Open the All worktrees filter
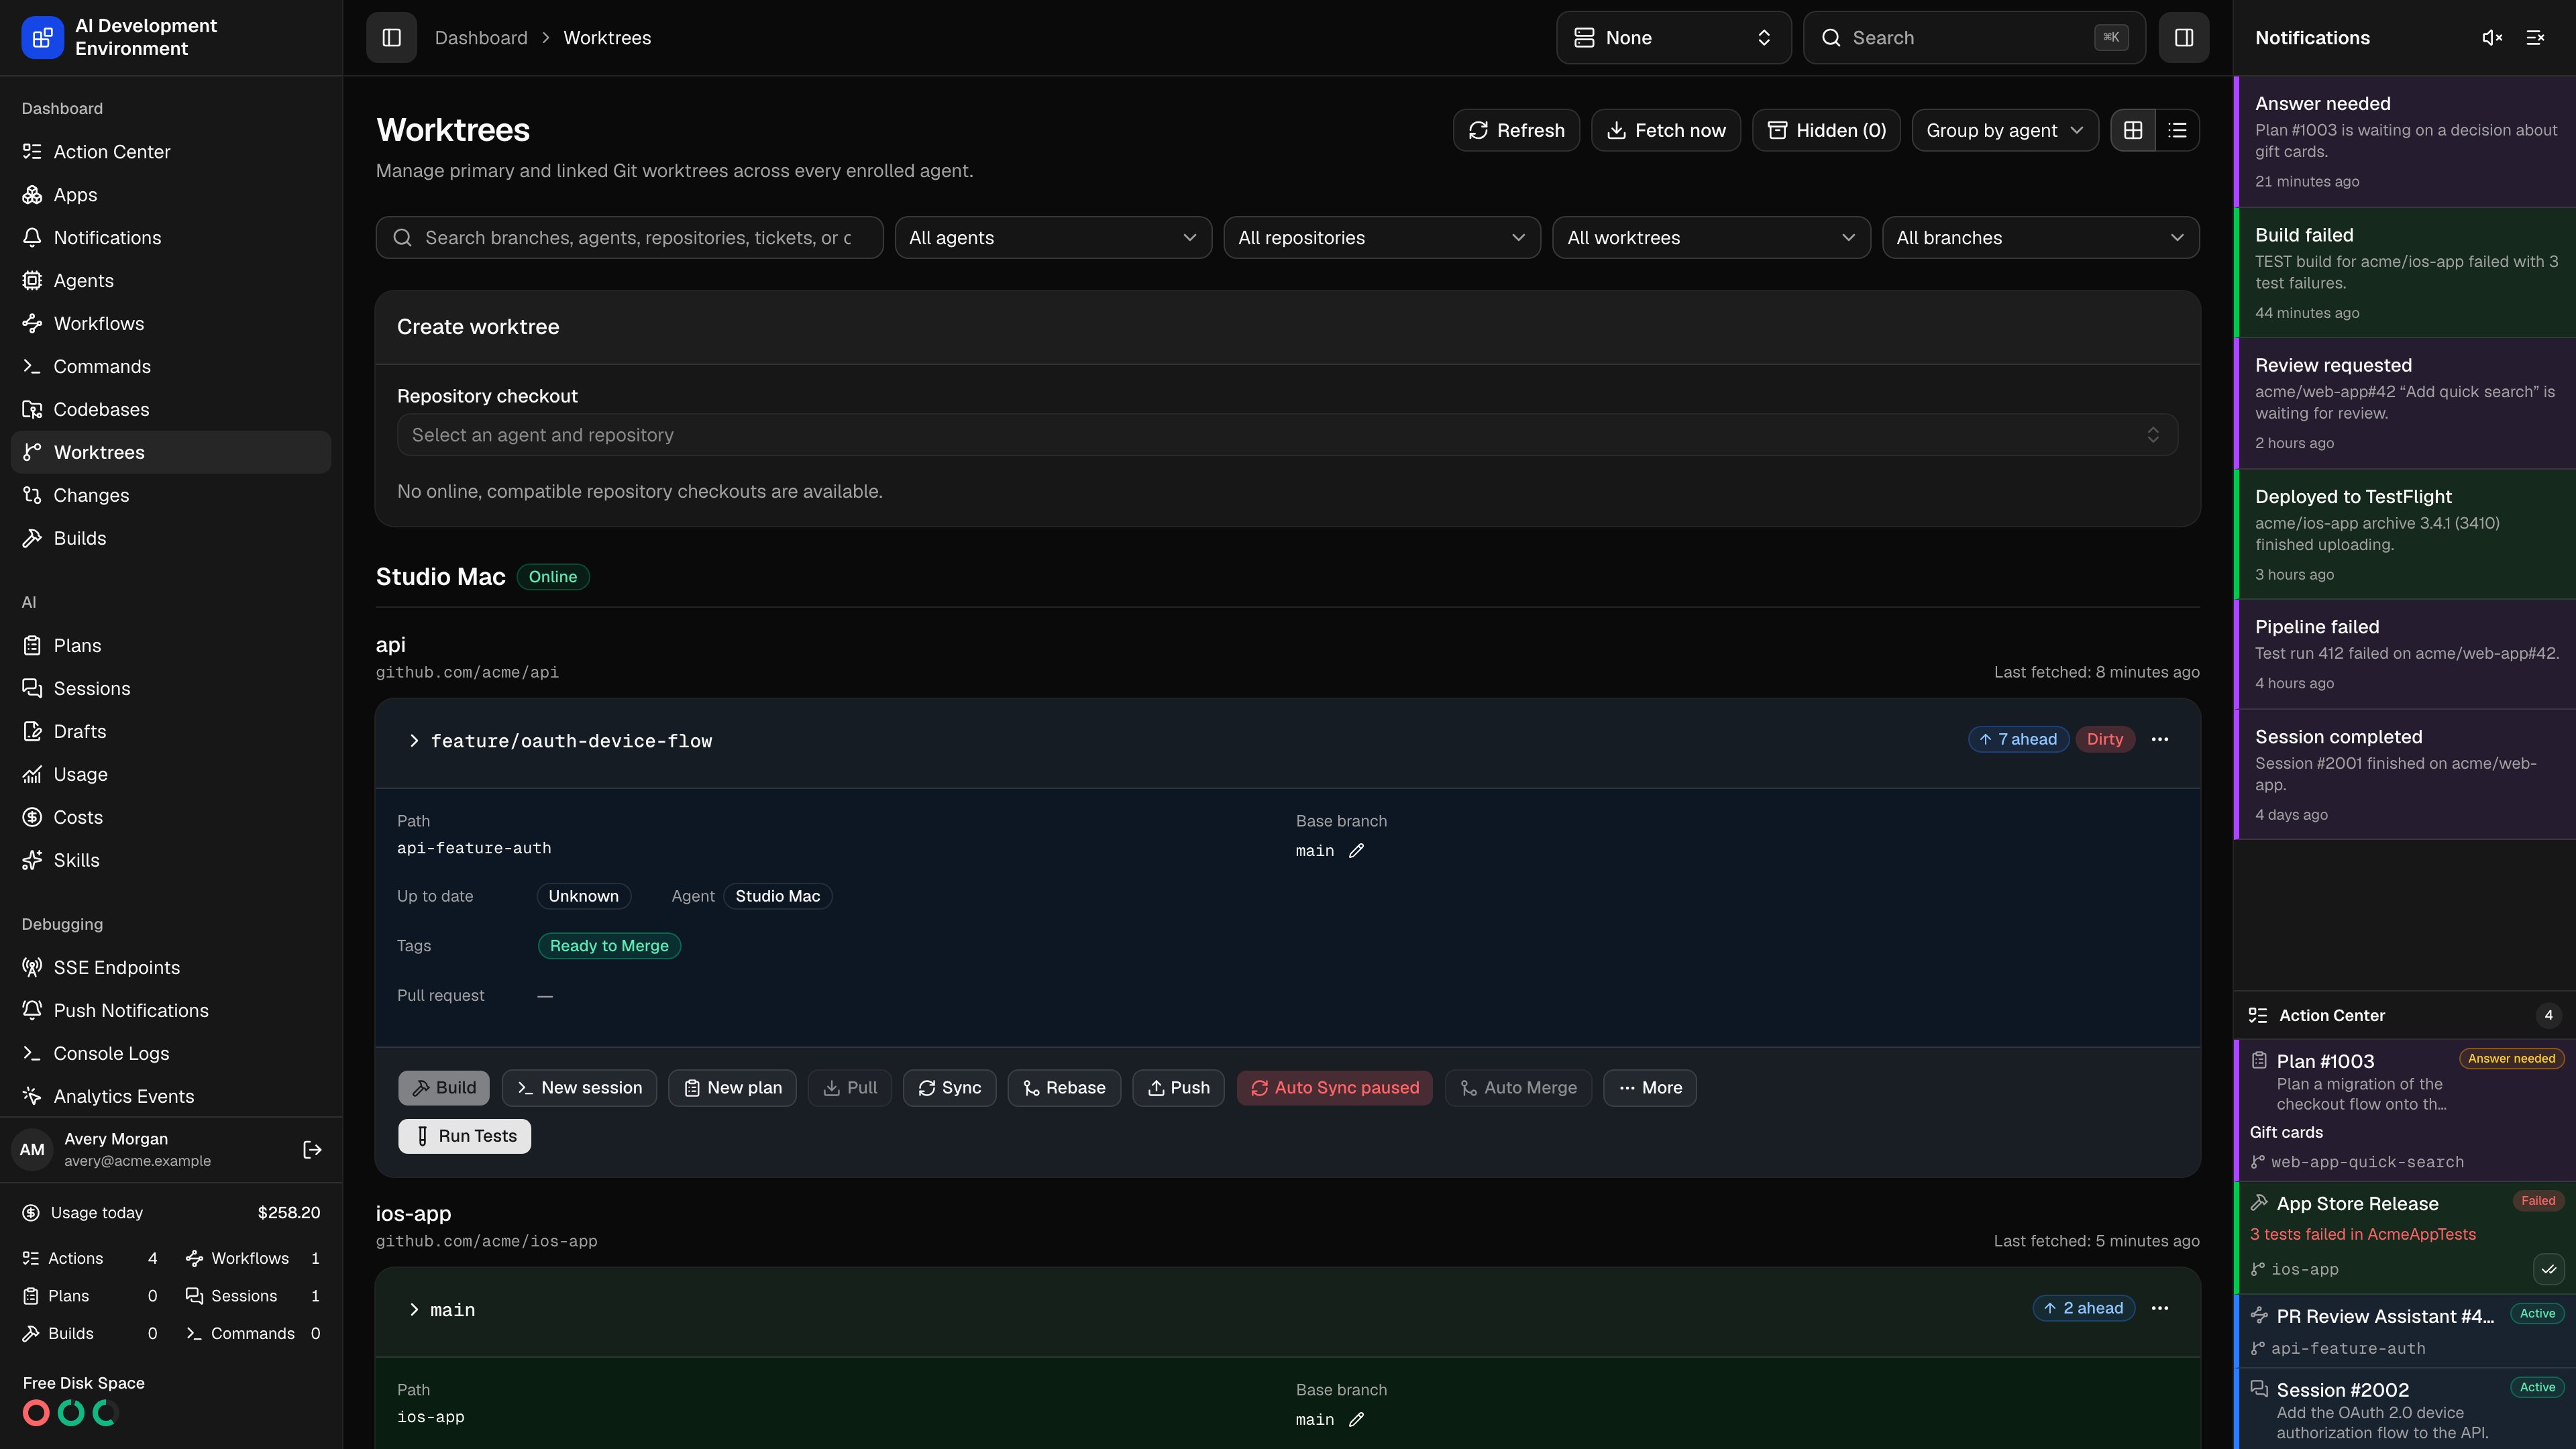The height and width of the screenshot is (1449, 2576). click(1711, 238)
